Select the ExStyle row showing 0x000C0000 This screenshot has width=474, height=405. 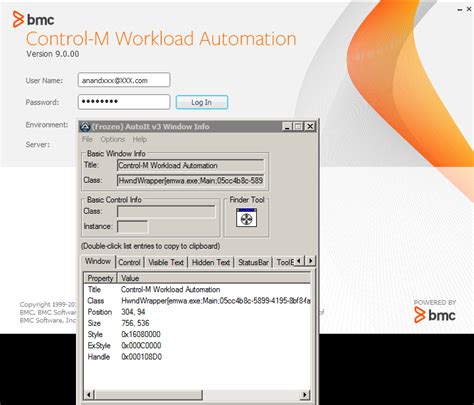[x=197, y=345]
